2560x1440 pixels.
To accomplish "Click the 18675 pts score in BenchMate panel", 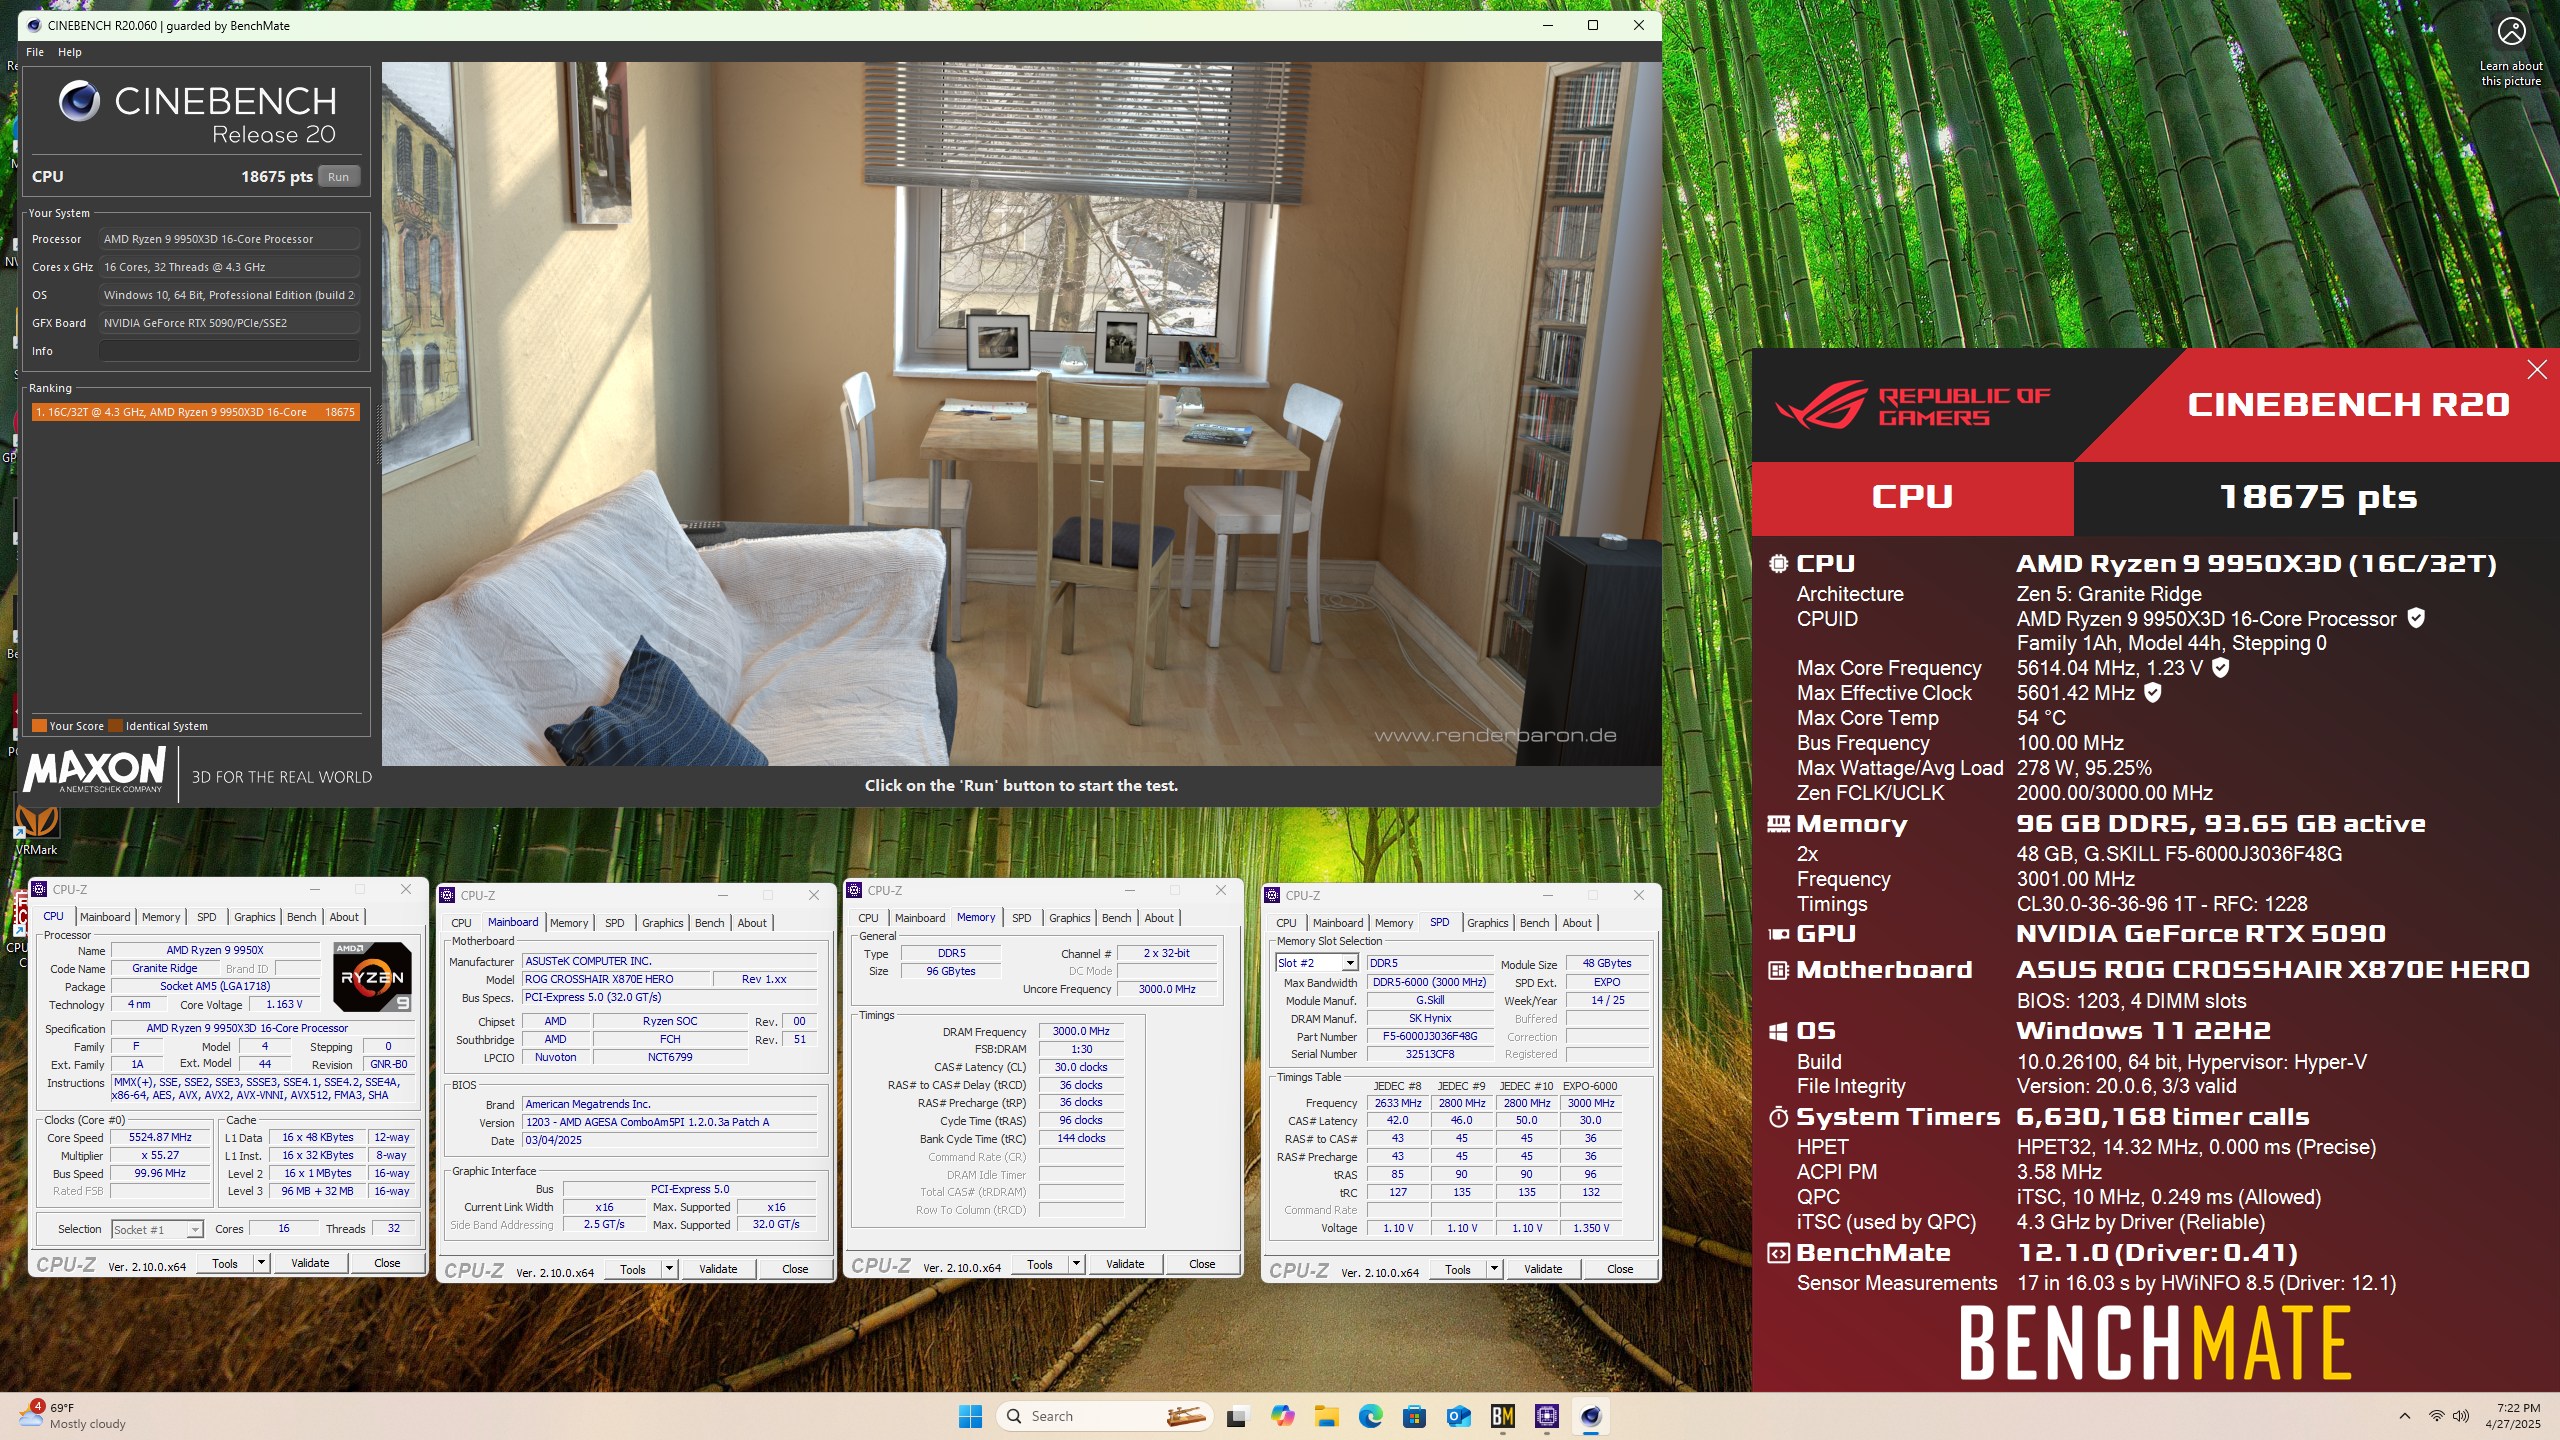I will [2318, 497].
